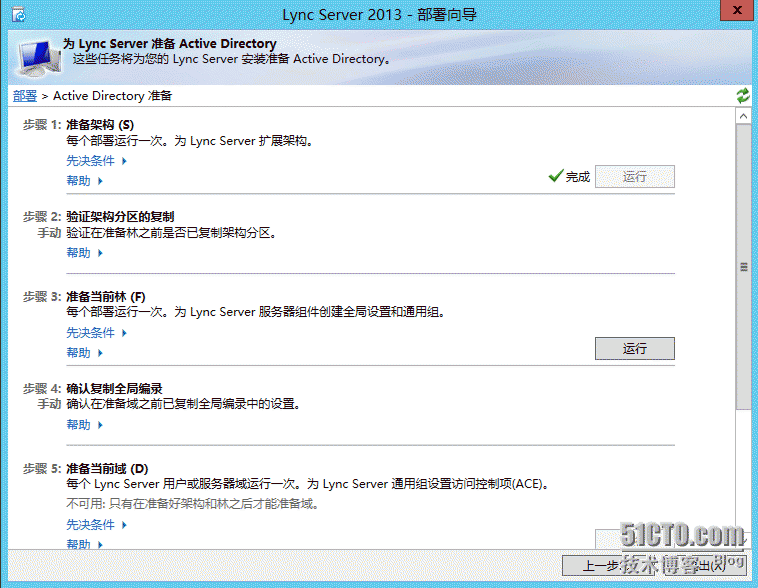
Task: Close the Lync Server deployment wizard
Action: pos(737,10)
